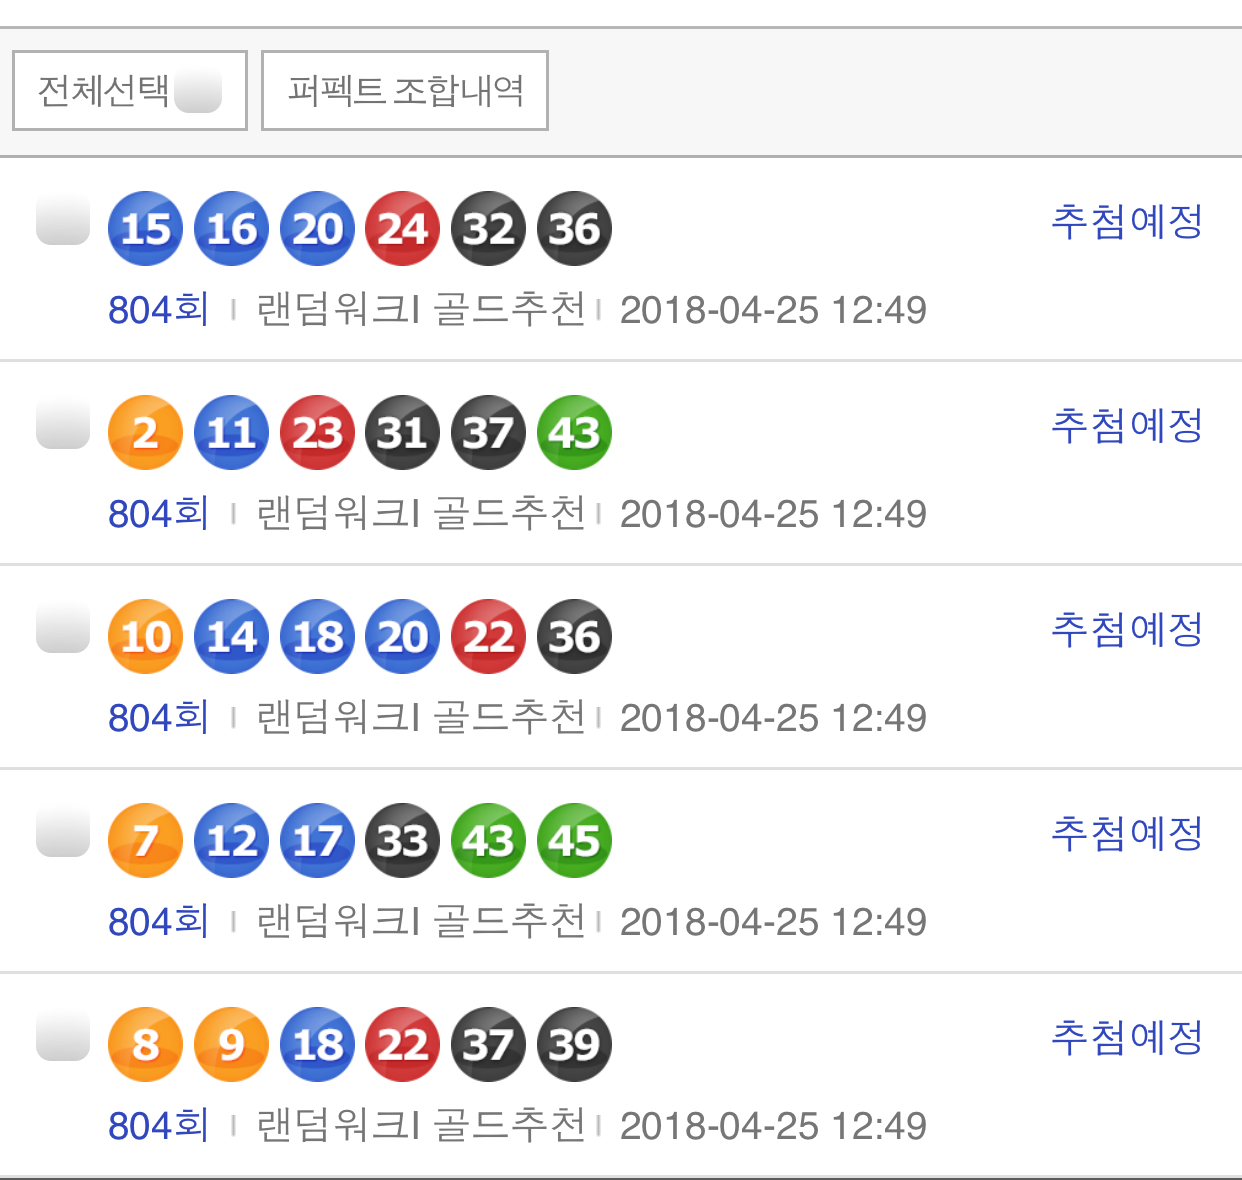Viewport: 1242px width, 1180px height.
Task: Click the 804회 link in second row
Action: click(x=158, y=514)
